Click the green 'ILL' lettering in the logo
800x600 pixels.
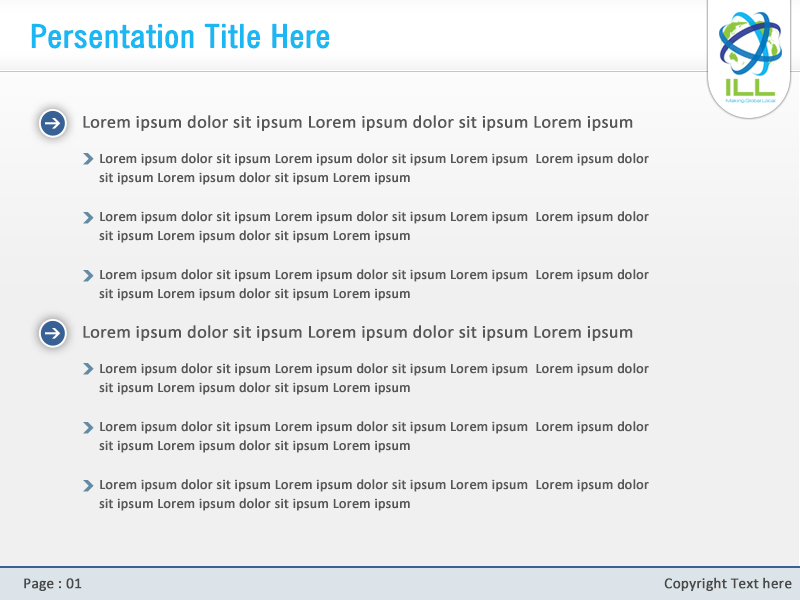(750, 87)
